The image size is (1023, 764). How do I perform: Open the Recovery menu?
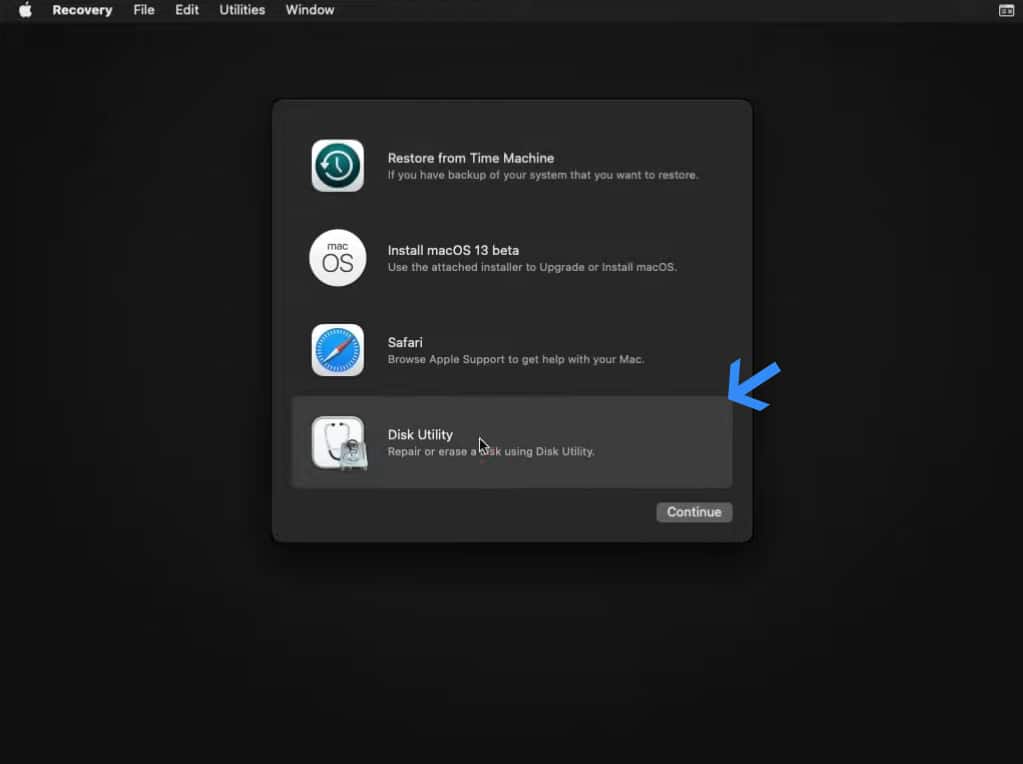[82, 10]
